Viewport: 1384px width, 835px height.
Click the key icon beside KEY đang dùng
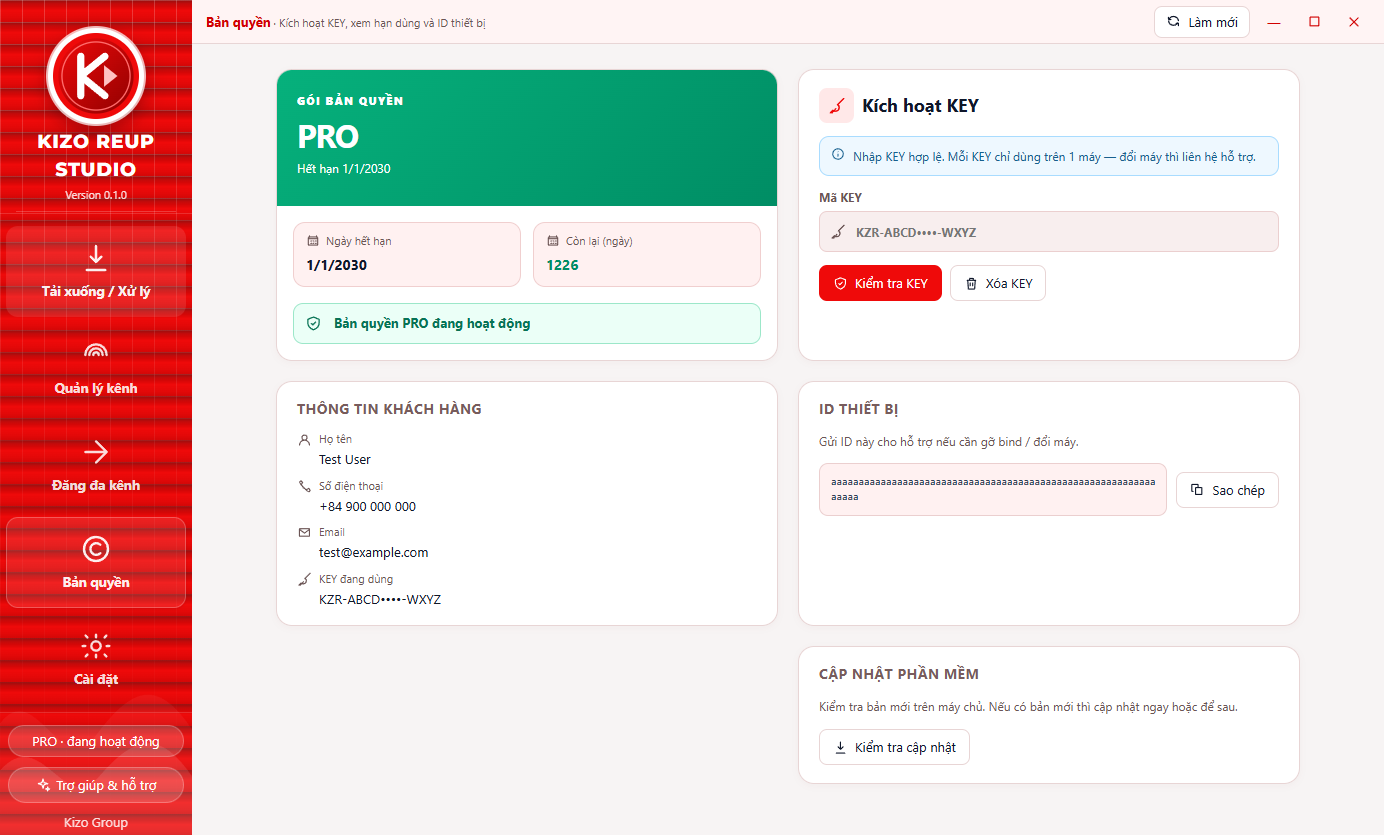305,579
